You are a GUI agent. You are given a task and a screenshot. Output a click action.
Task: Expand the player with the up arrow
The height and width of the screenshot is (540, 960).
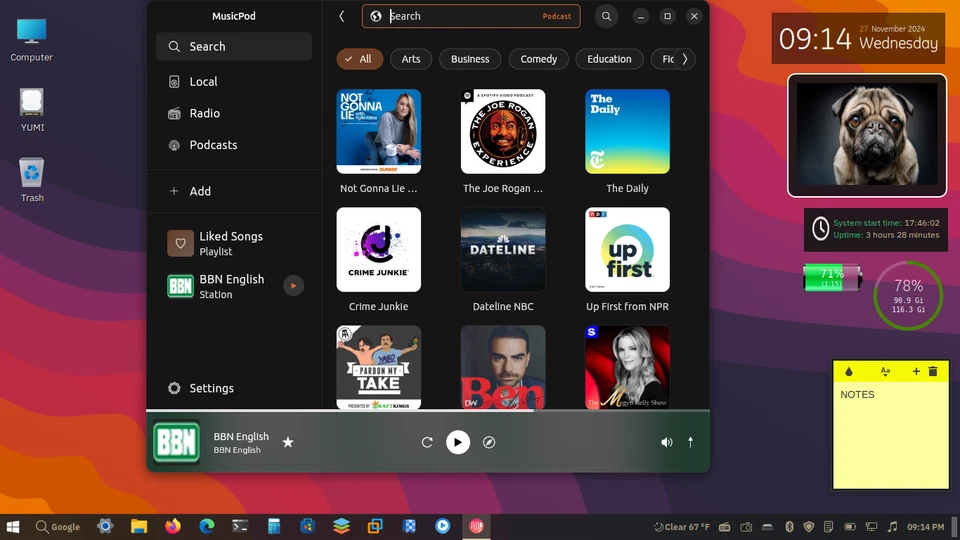(x=690, y=442)
